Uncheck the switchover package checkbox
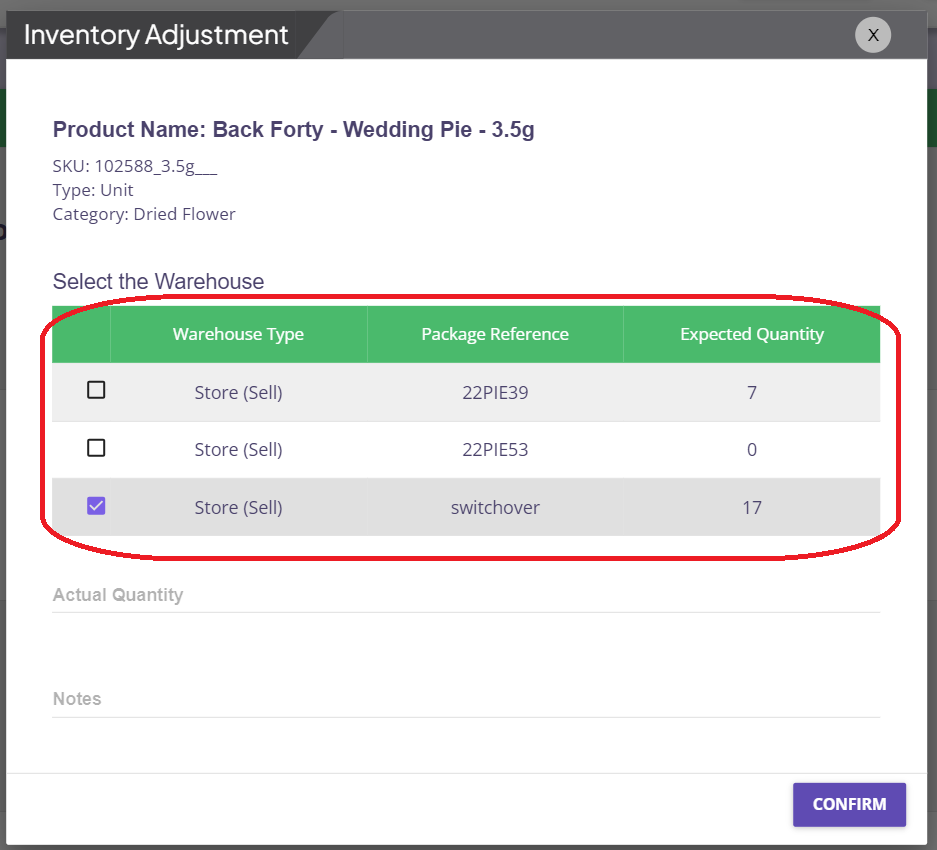Viewport: 937px width, 850px height. [x=96, y=506]
